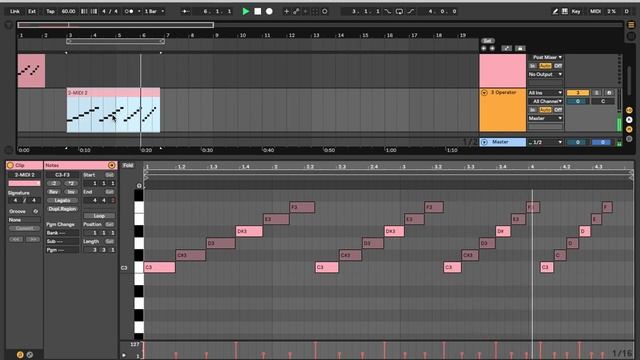
Task: Open the No Output dropdown
Action: coord(546,74)
